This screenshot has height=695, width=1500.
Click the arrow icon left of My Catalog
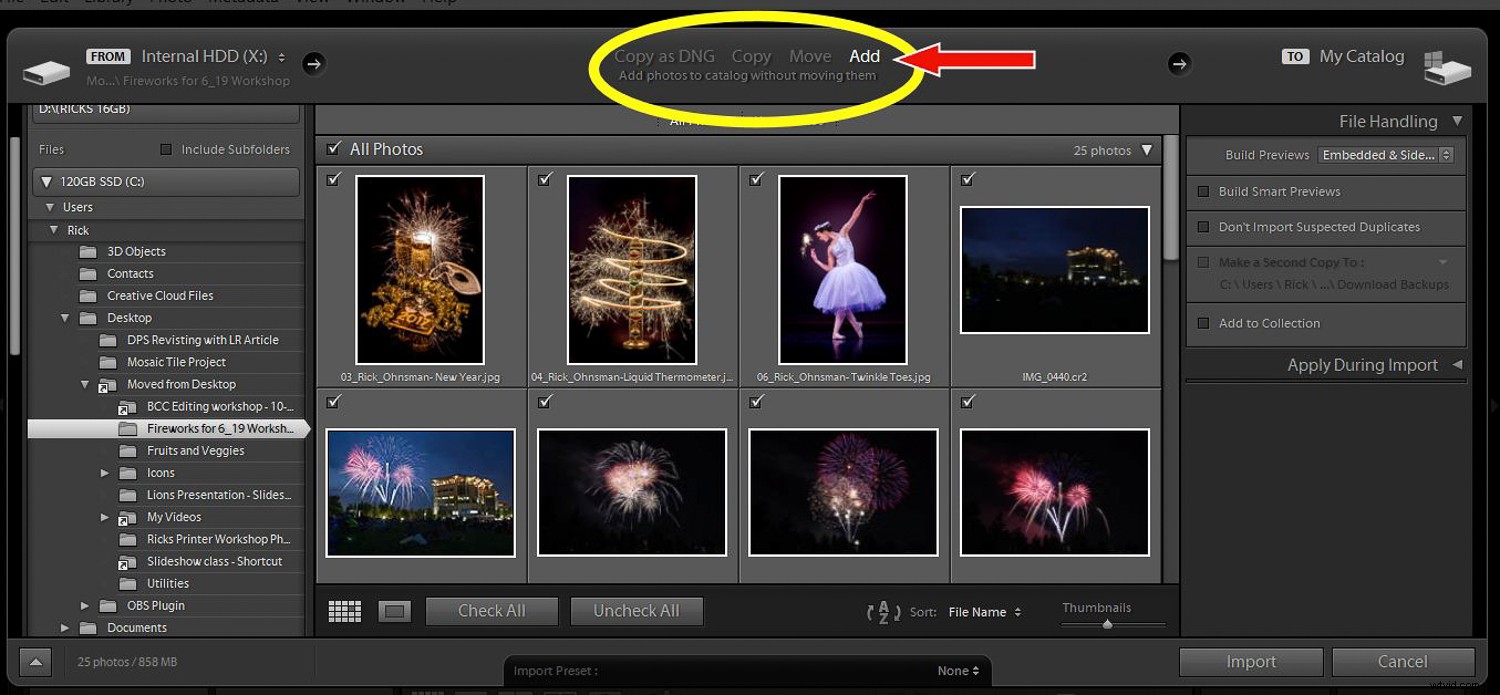[x=1180, y=63]
